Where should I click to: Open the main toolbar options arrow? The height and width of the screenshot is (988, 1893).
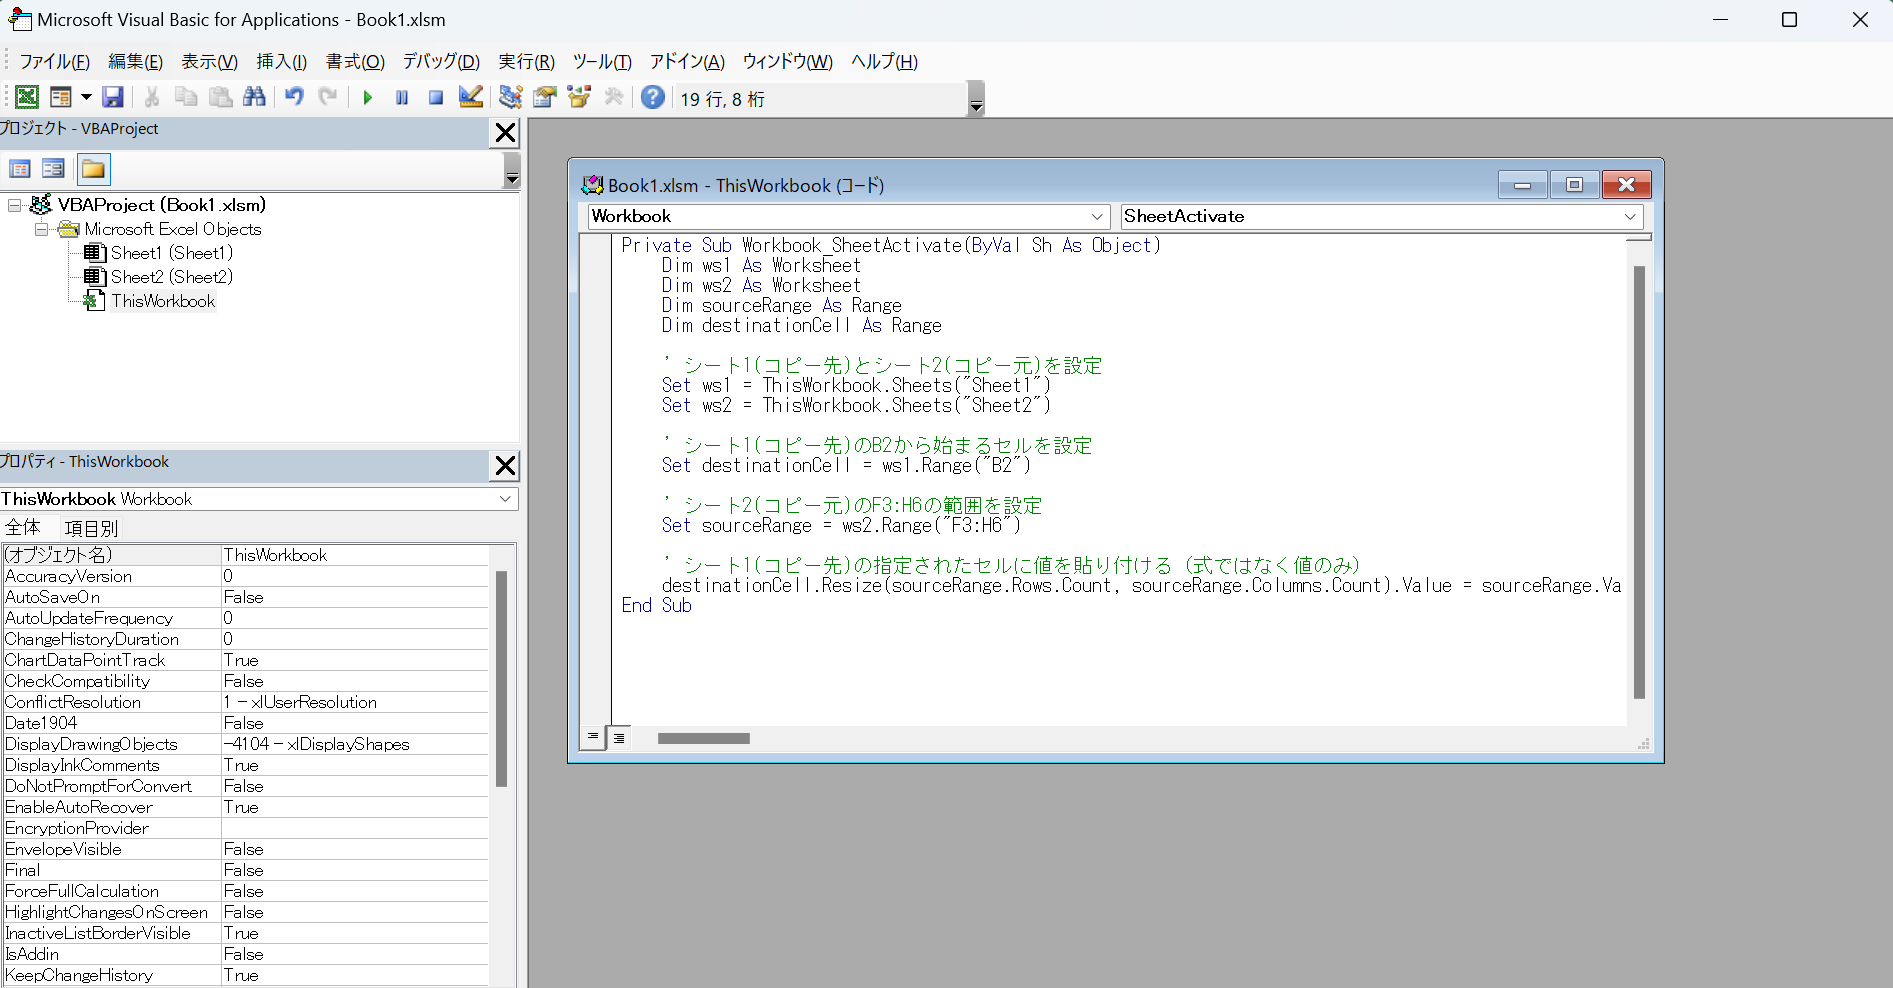[x=977, y=99]
